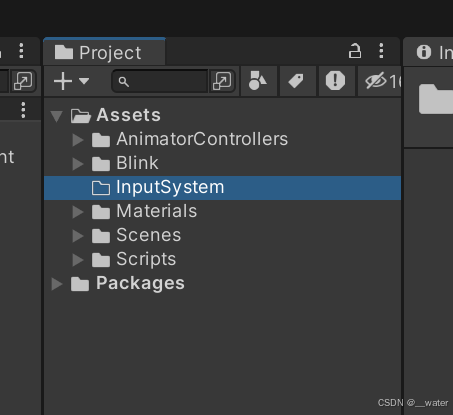Open the Project panel three-dot menu
This screenshot has height=415, width=453.
pos(381,51)
